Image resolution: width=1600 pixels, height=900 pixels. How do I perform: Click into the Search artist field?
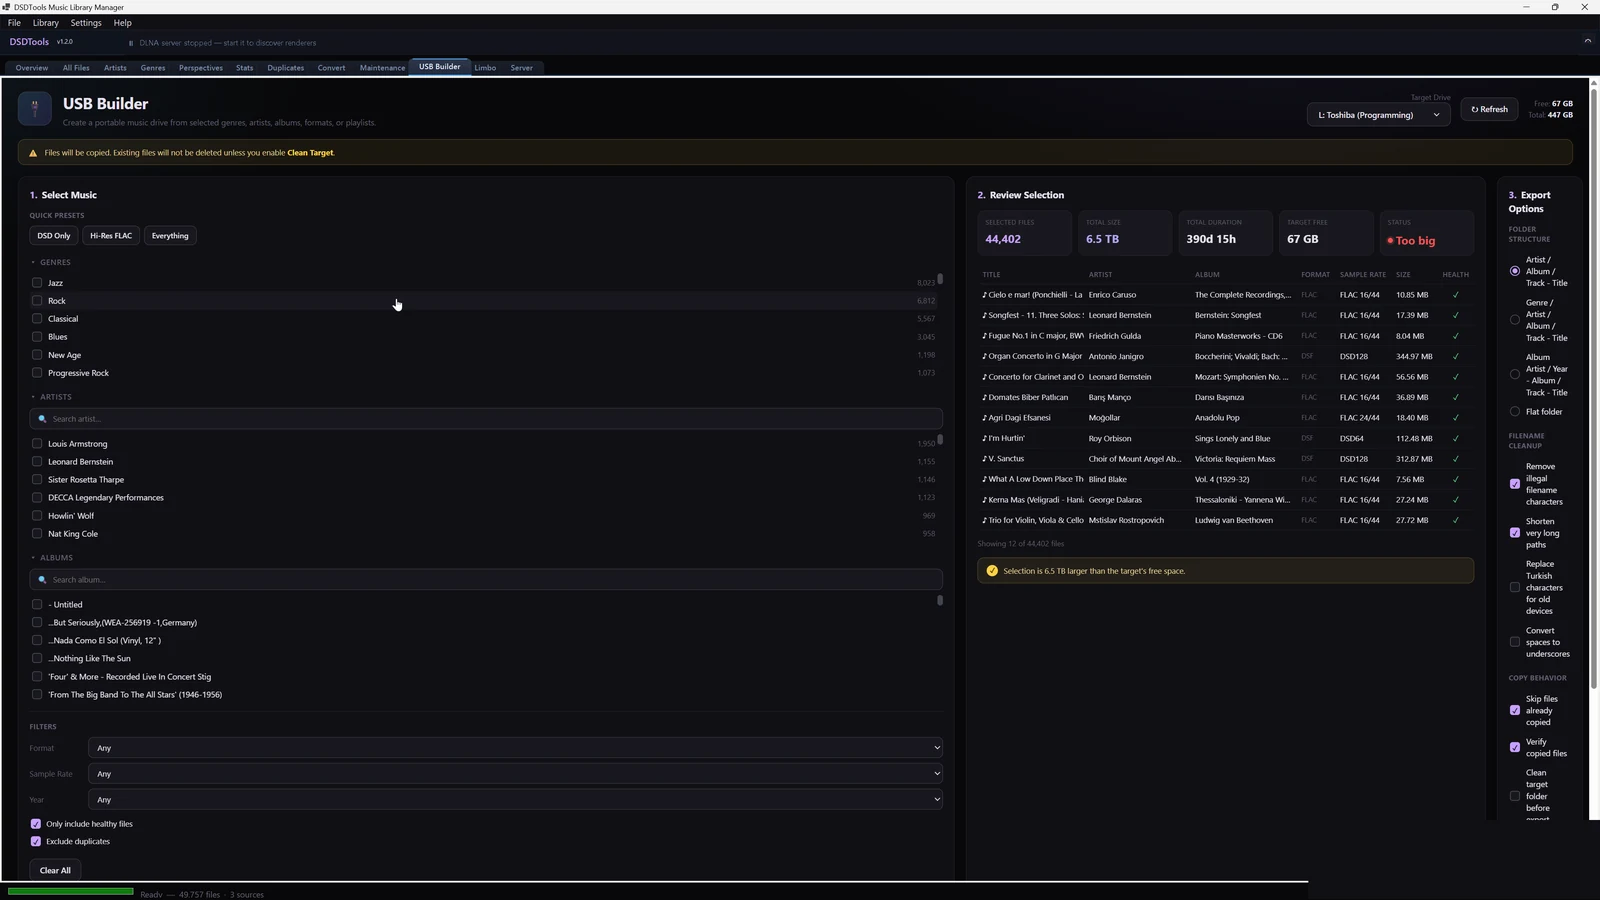pyautogui.click(x=486, y=419)
